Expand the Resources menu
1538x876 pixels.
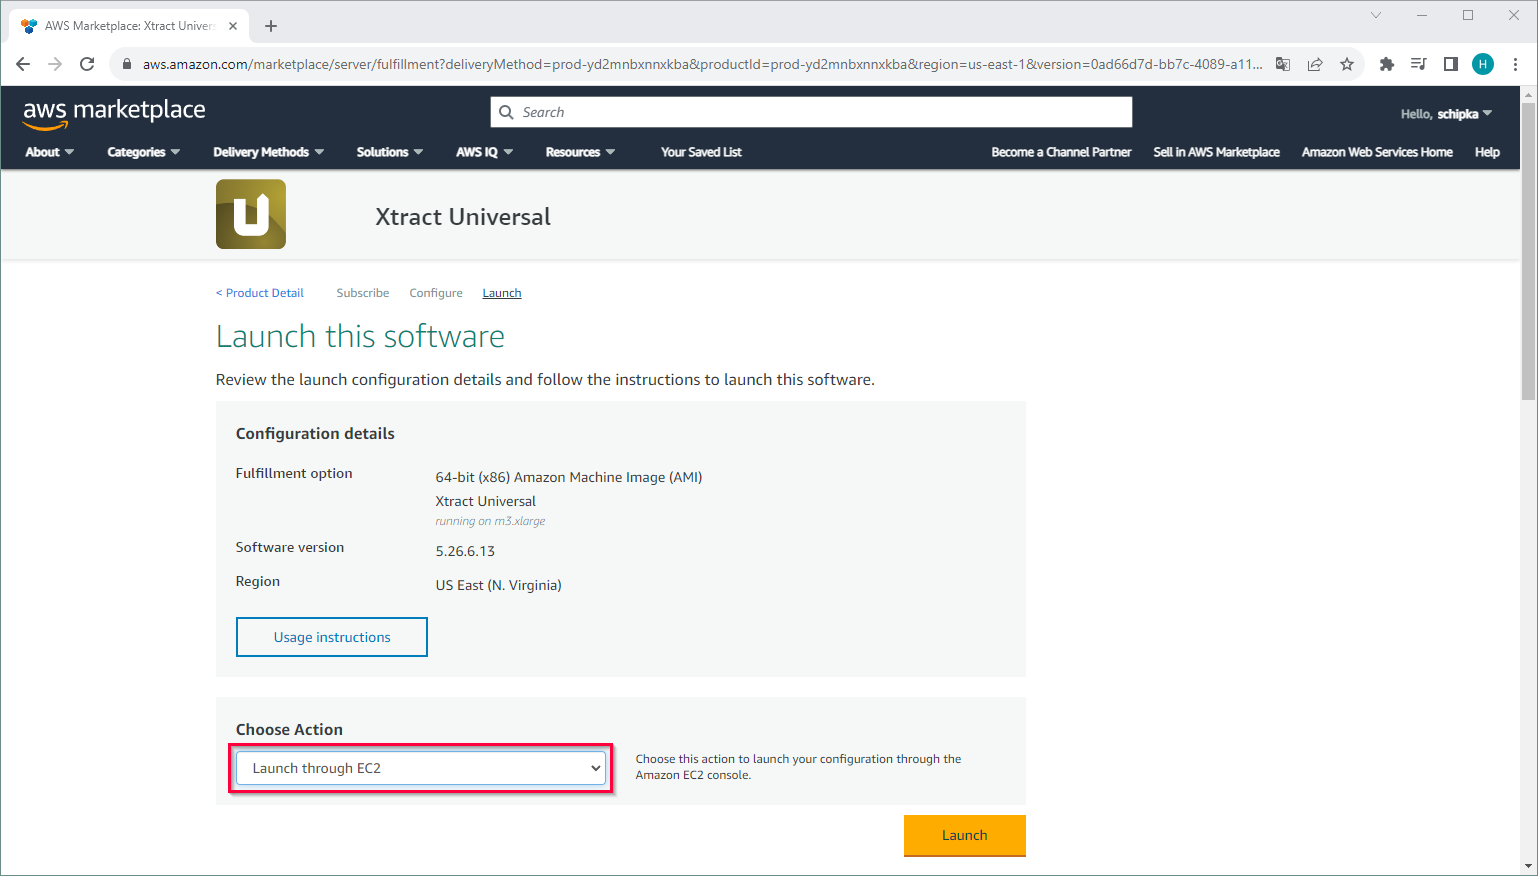[580, 152]
